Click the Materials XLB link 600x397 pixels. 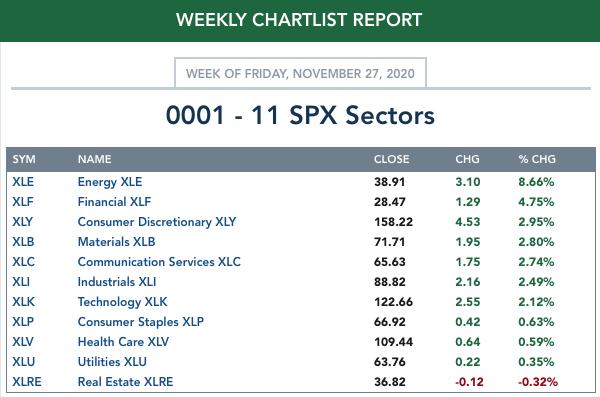pos(116,242)
